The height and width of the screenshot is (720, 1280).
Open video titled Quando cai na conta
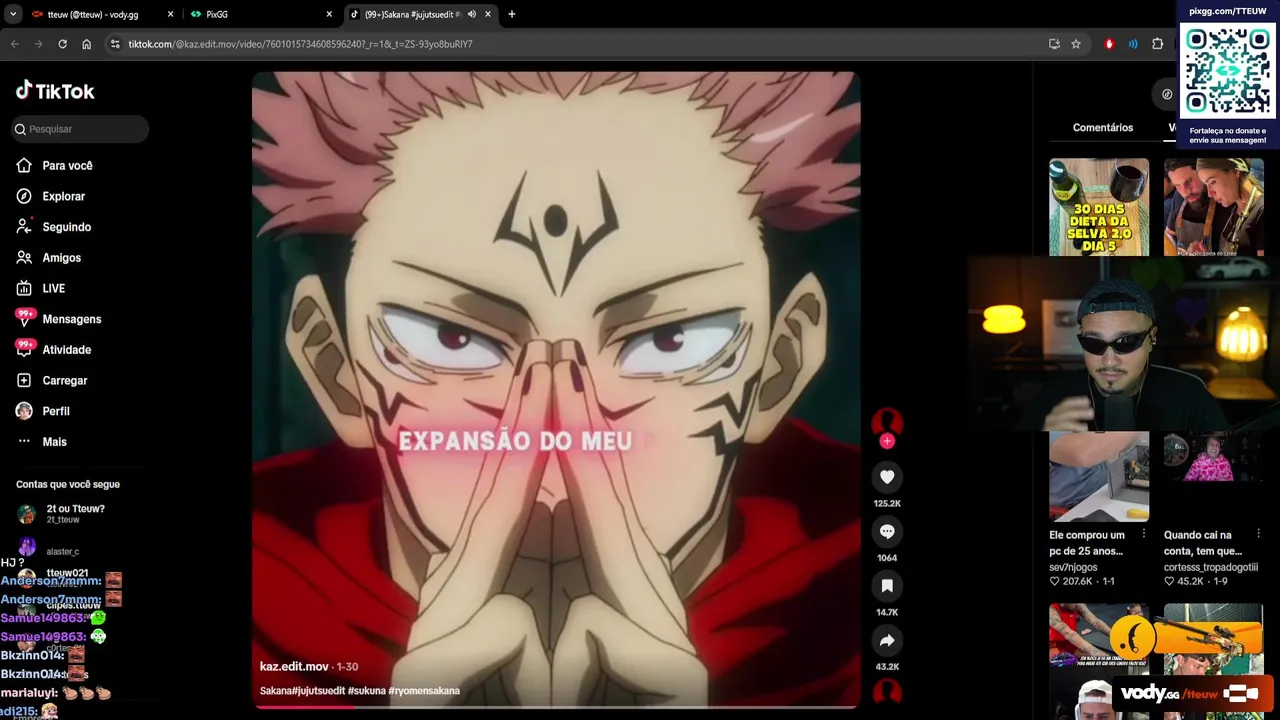pos(1204,543)
